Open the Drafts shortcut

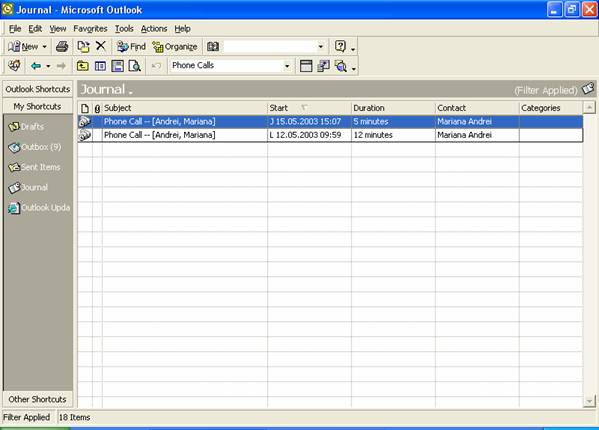click(26, 126)
